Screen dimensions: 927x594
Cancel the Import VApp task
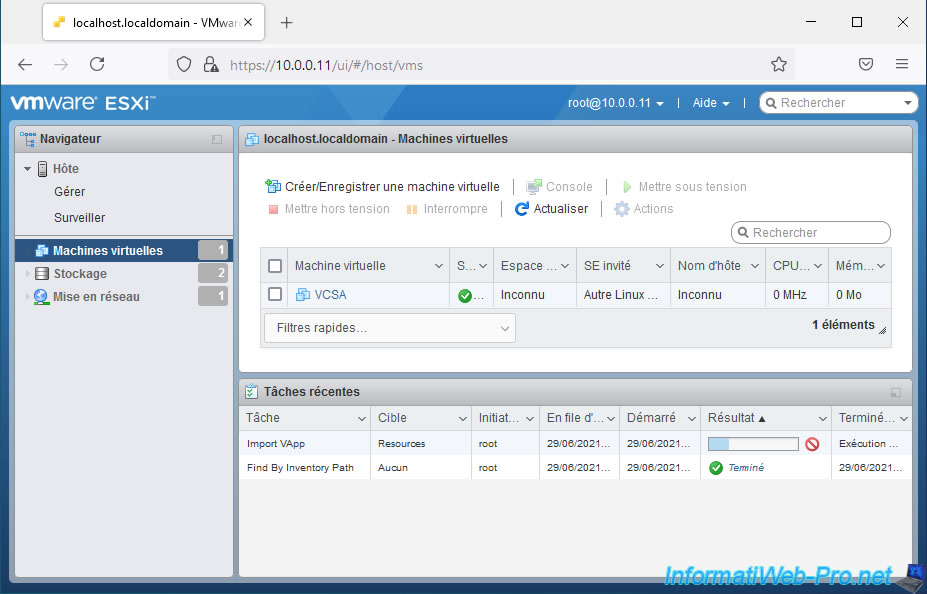(812, 444)
